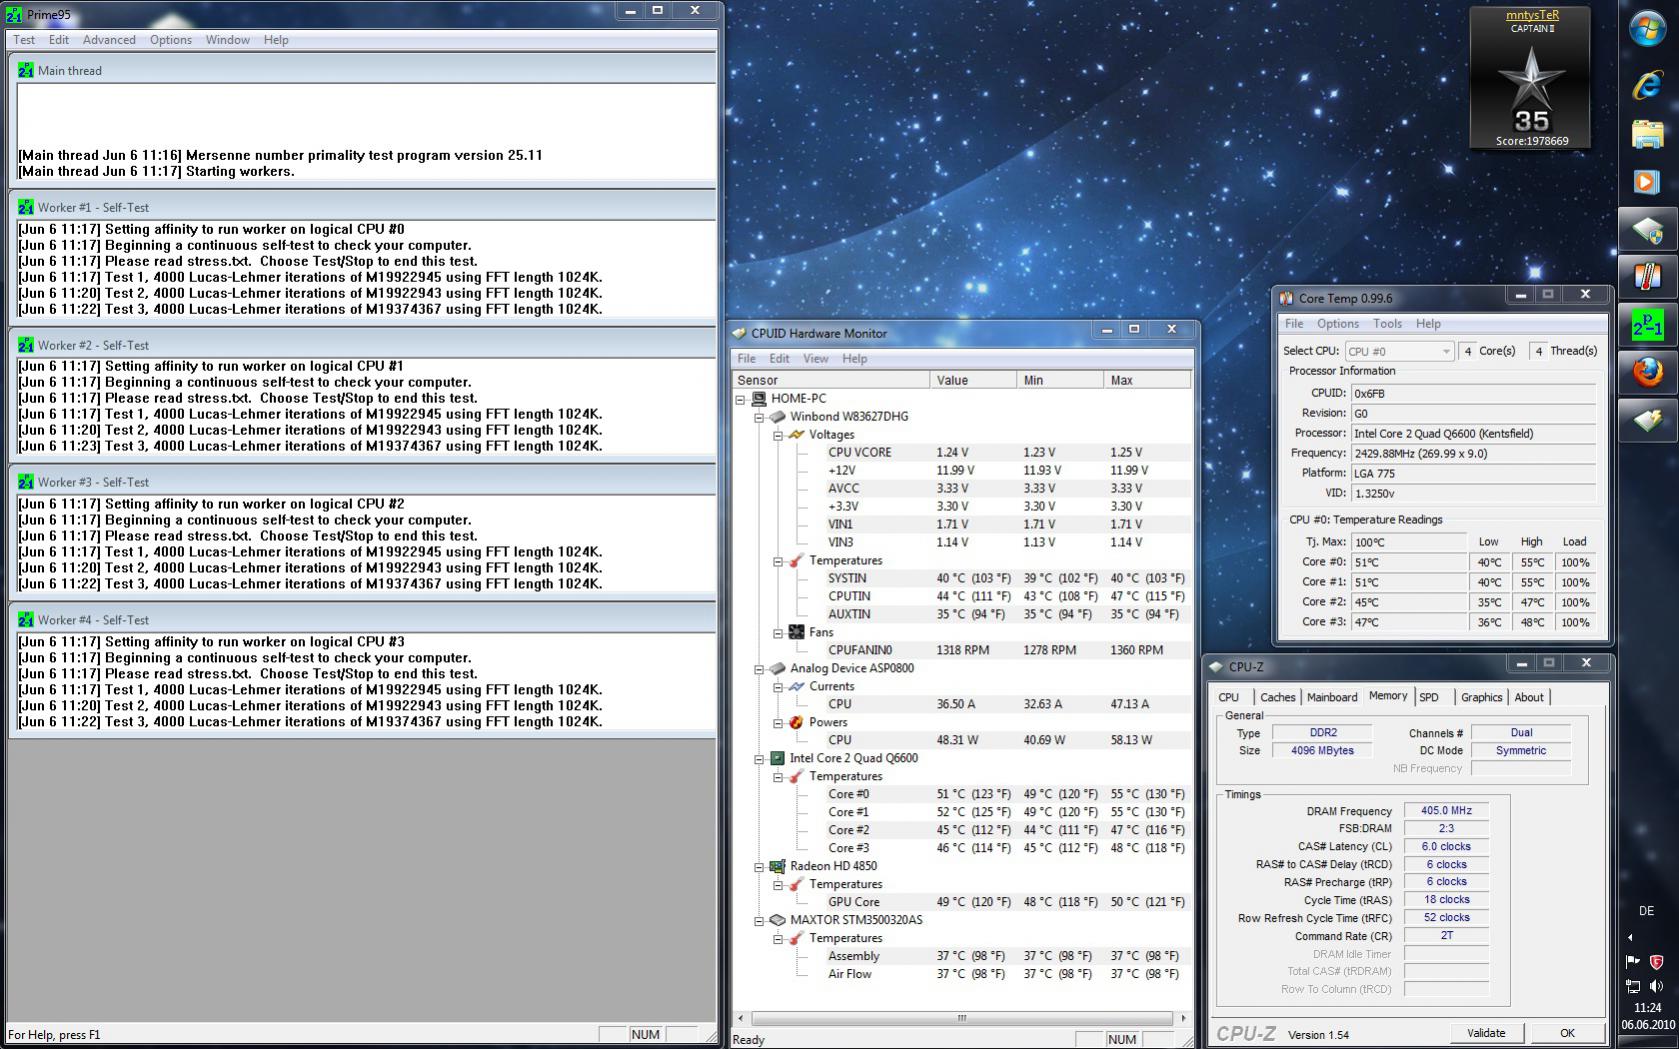
Task: Click the Currents graph icon
Action: tap(796, 686)
